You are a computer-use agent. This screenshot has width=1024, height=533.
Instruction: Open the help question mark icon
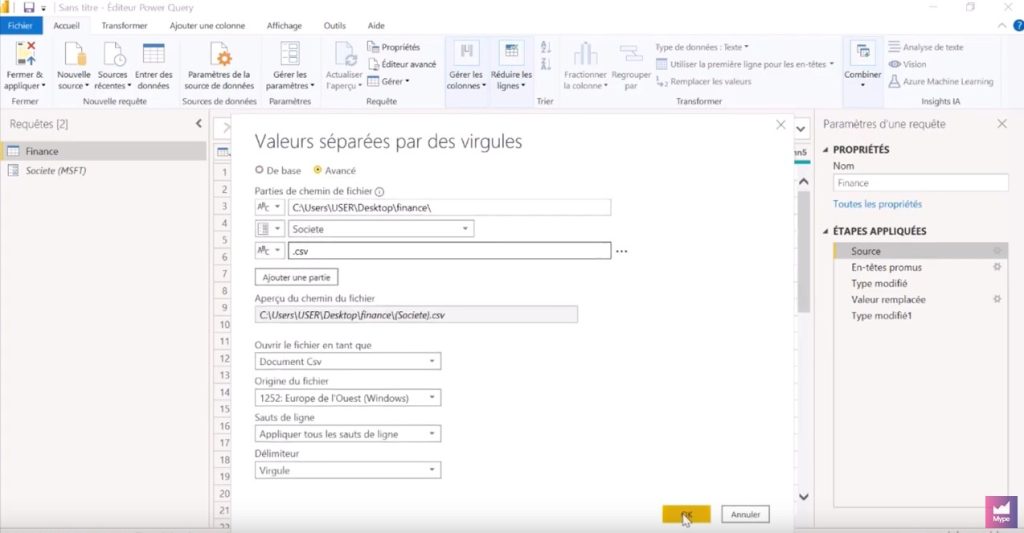(1017, 25)
